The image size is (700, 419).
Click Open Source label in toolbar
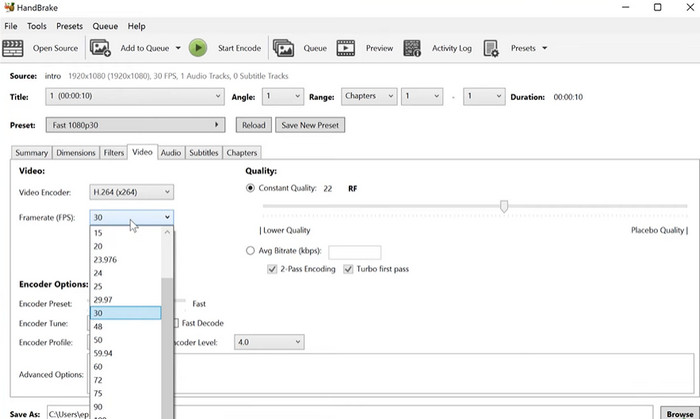click(x=55, y=48)
